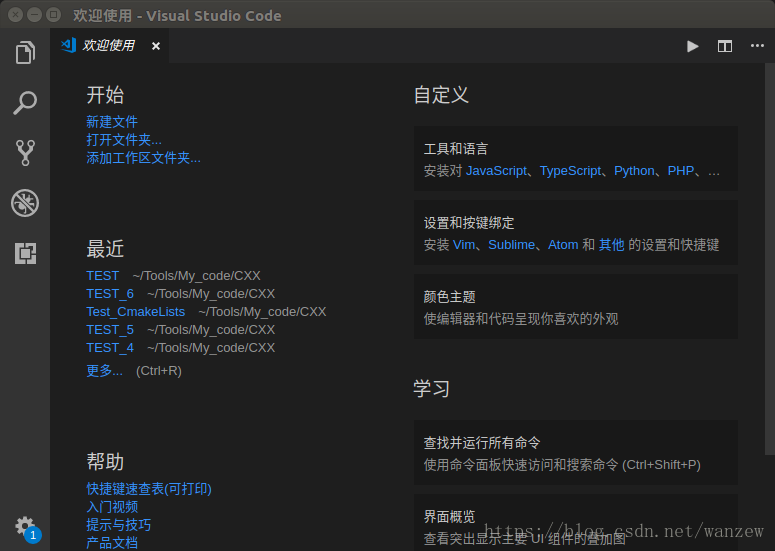Open recent folder Test_CmakeLists
775x551 pixels.
(135, 312)
